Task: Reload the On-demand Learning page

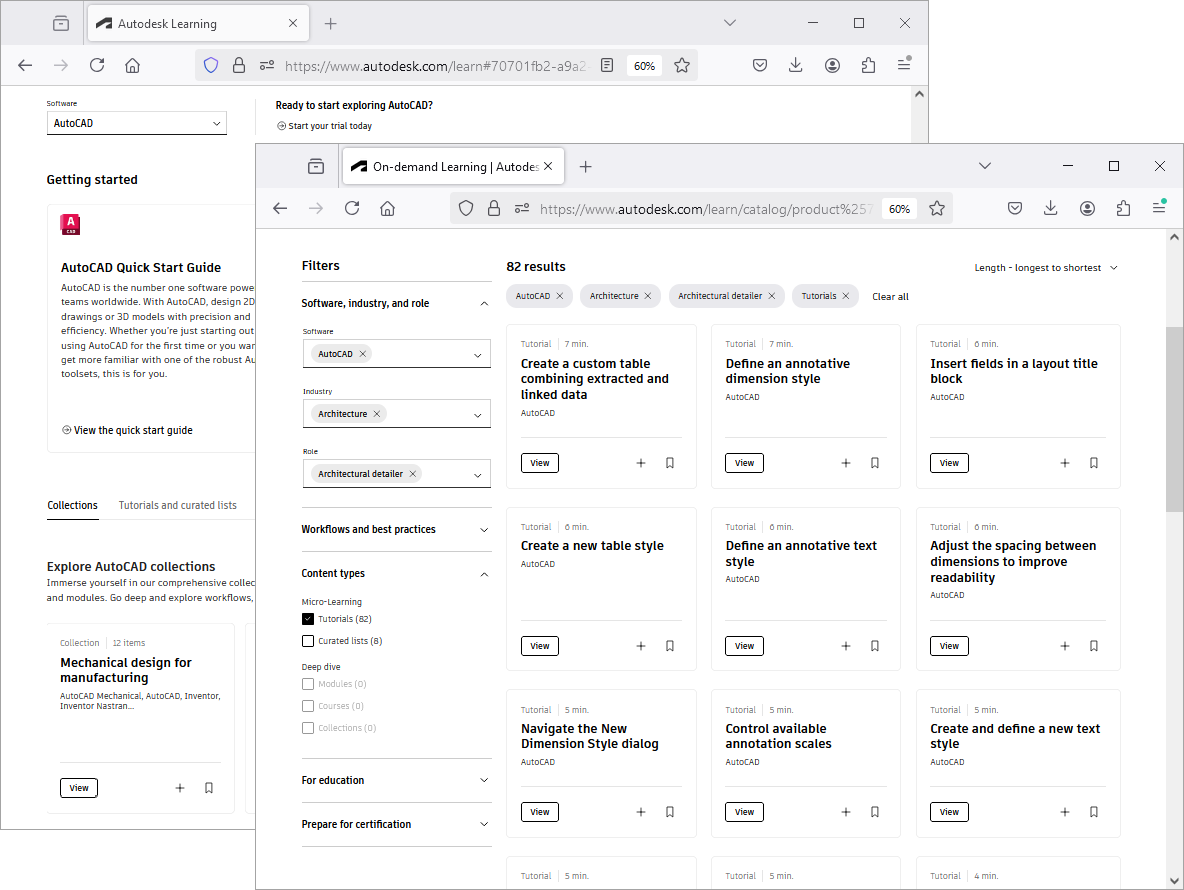Action: tap(352, 208)
